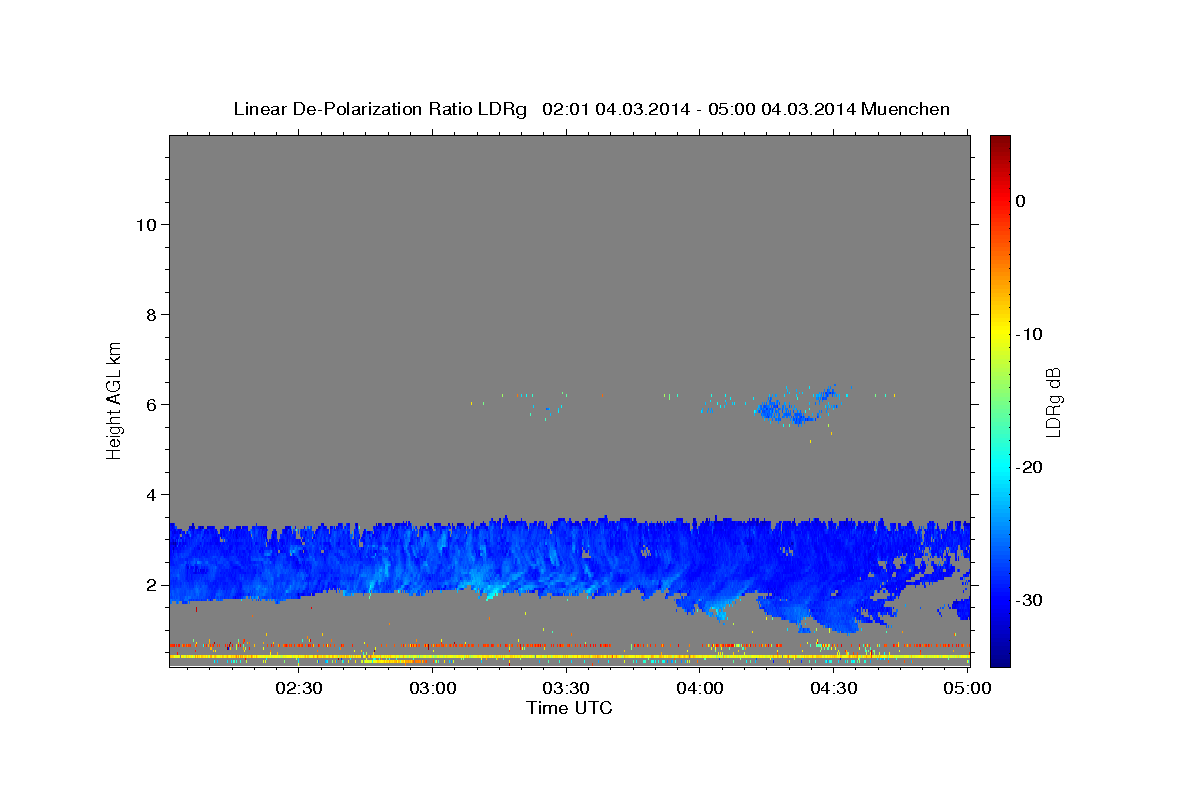Image resolution: width=1200 pixels, height=800 pixels.
Task: Select the 04:30 time tick label
Action: tap(833, 688)
